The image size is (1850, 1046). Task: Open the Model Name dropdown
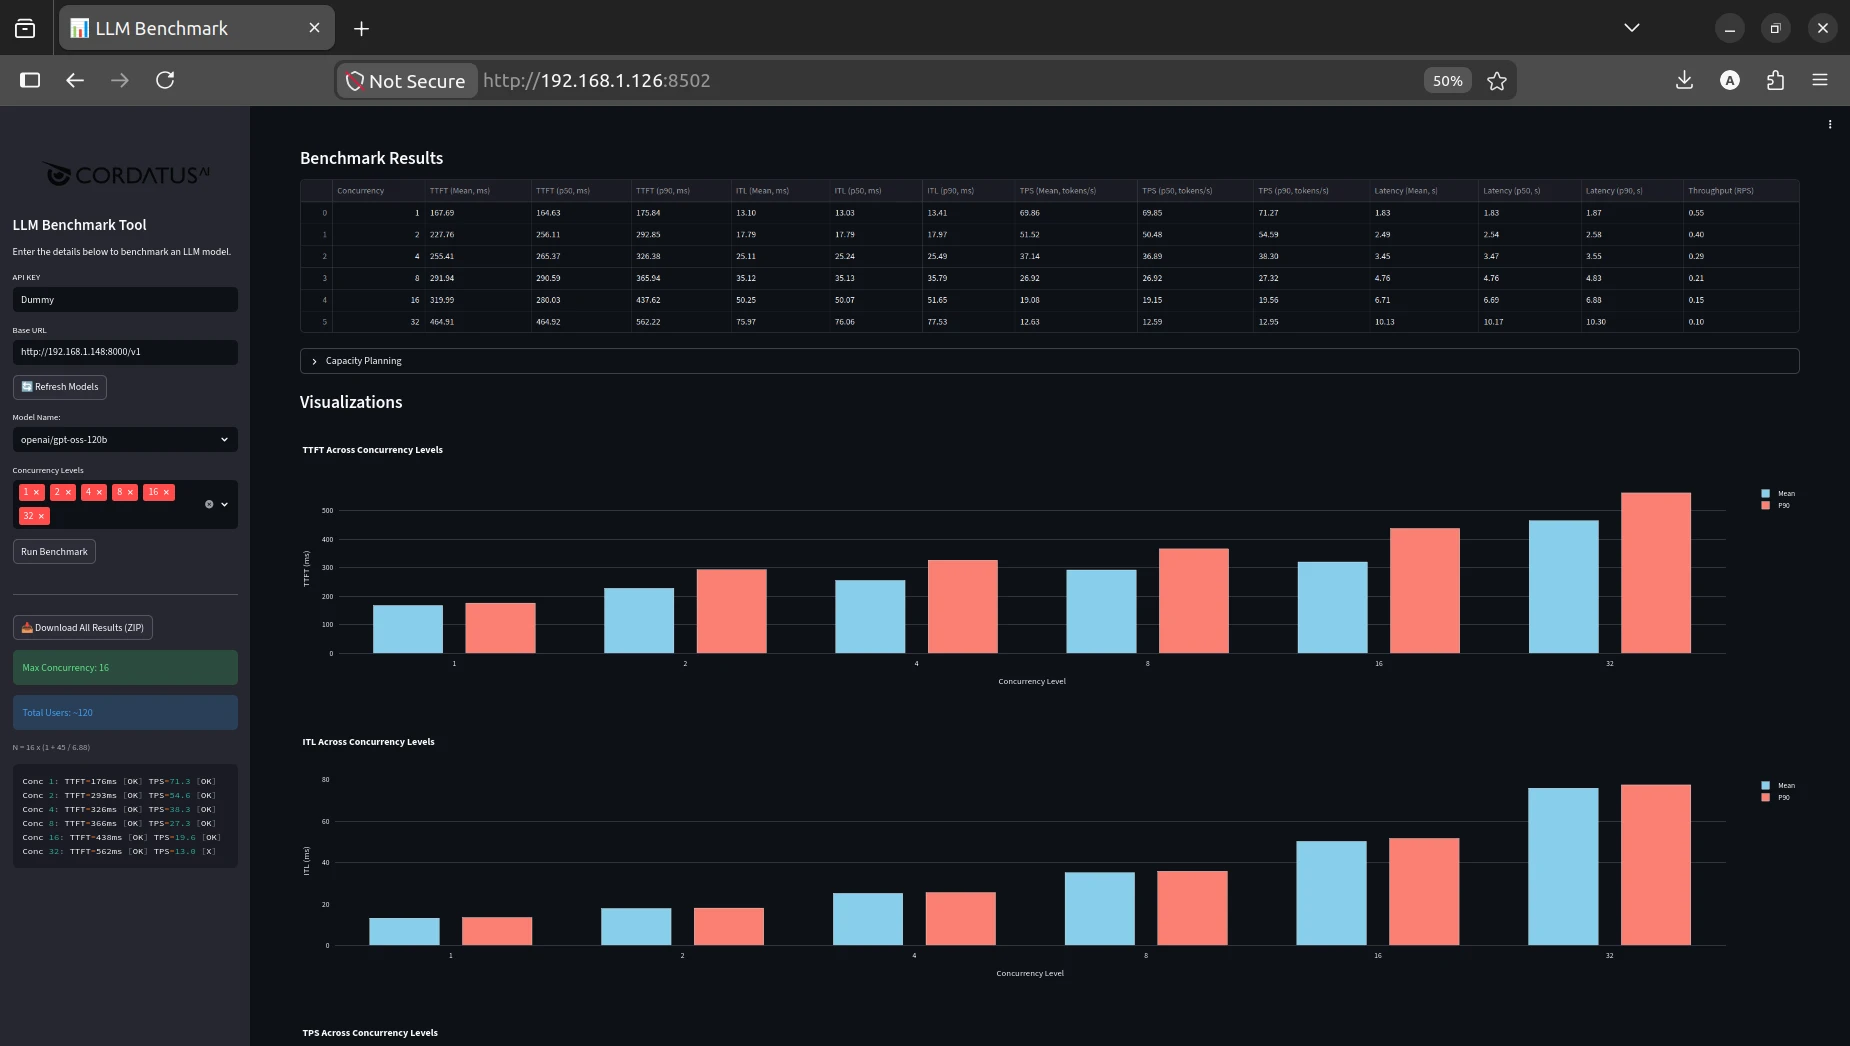click(x=125, y=440)
